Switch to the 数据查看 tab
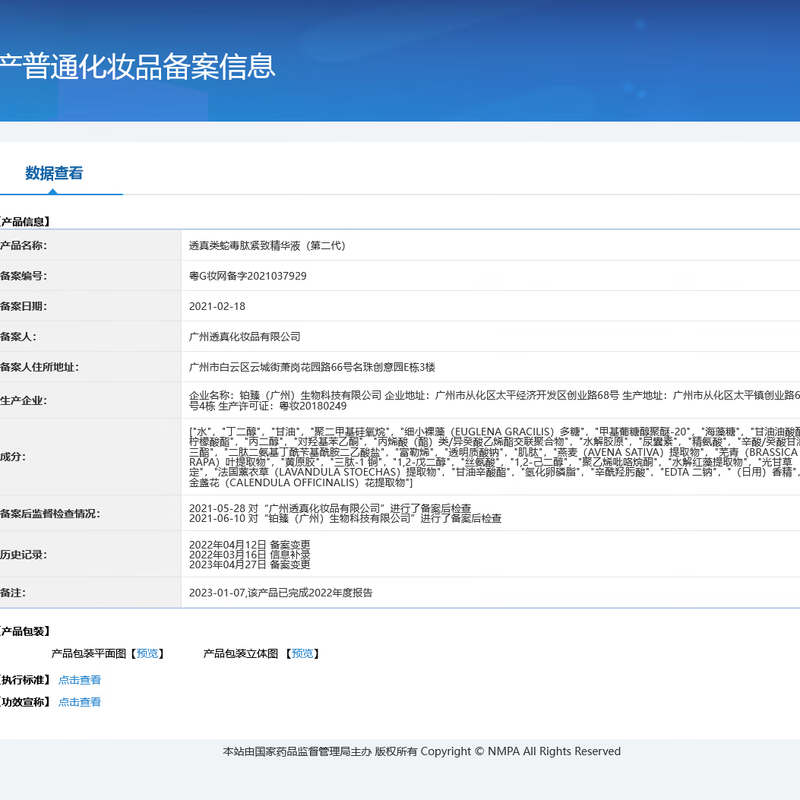Viewport: 800px width, 800px height. tap(54, 173)
